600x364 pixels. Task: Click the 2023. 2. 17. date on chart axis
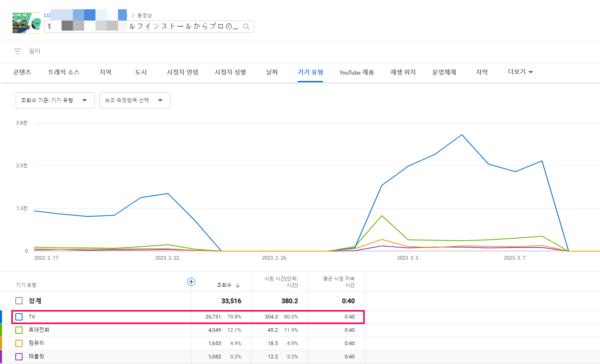coord(47,258)
